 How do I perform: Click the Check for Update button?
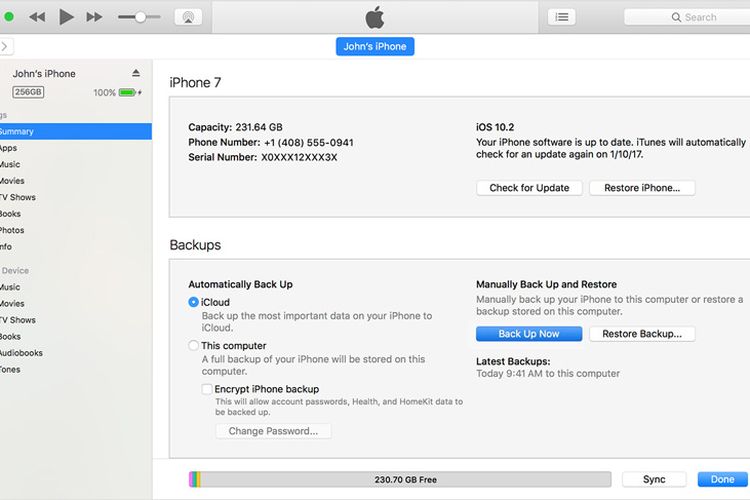(529, 188)
